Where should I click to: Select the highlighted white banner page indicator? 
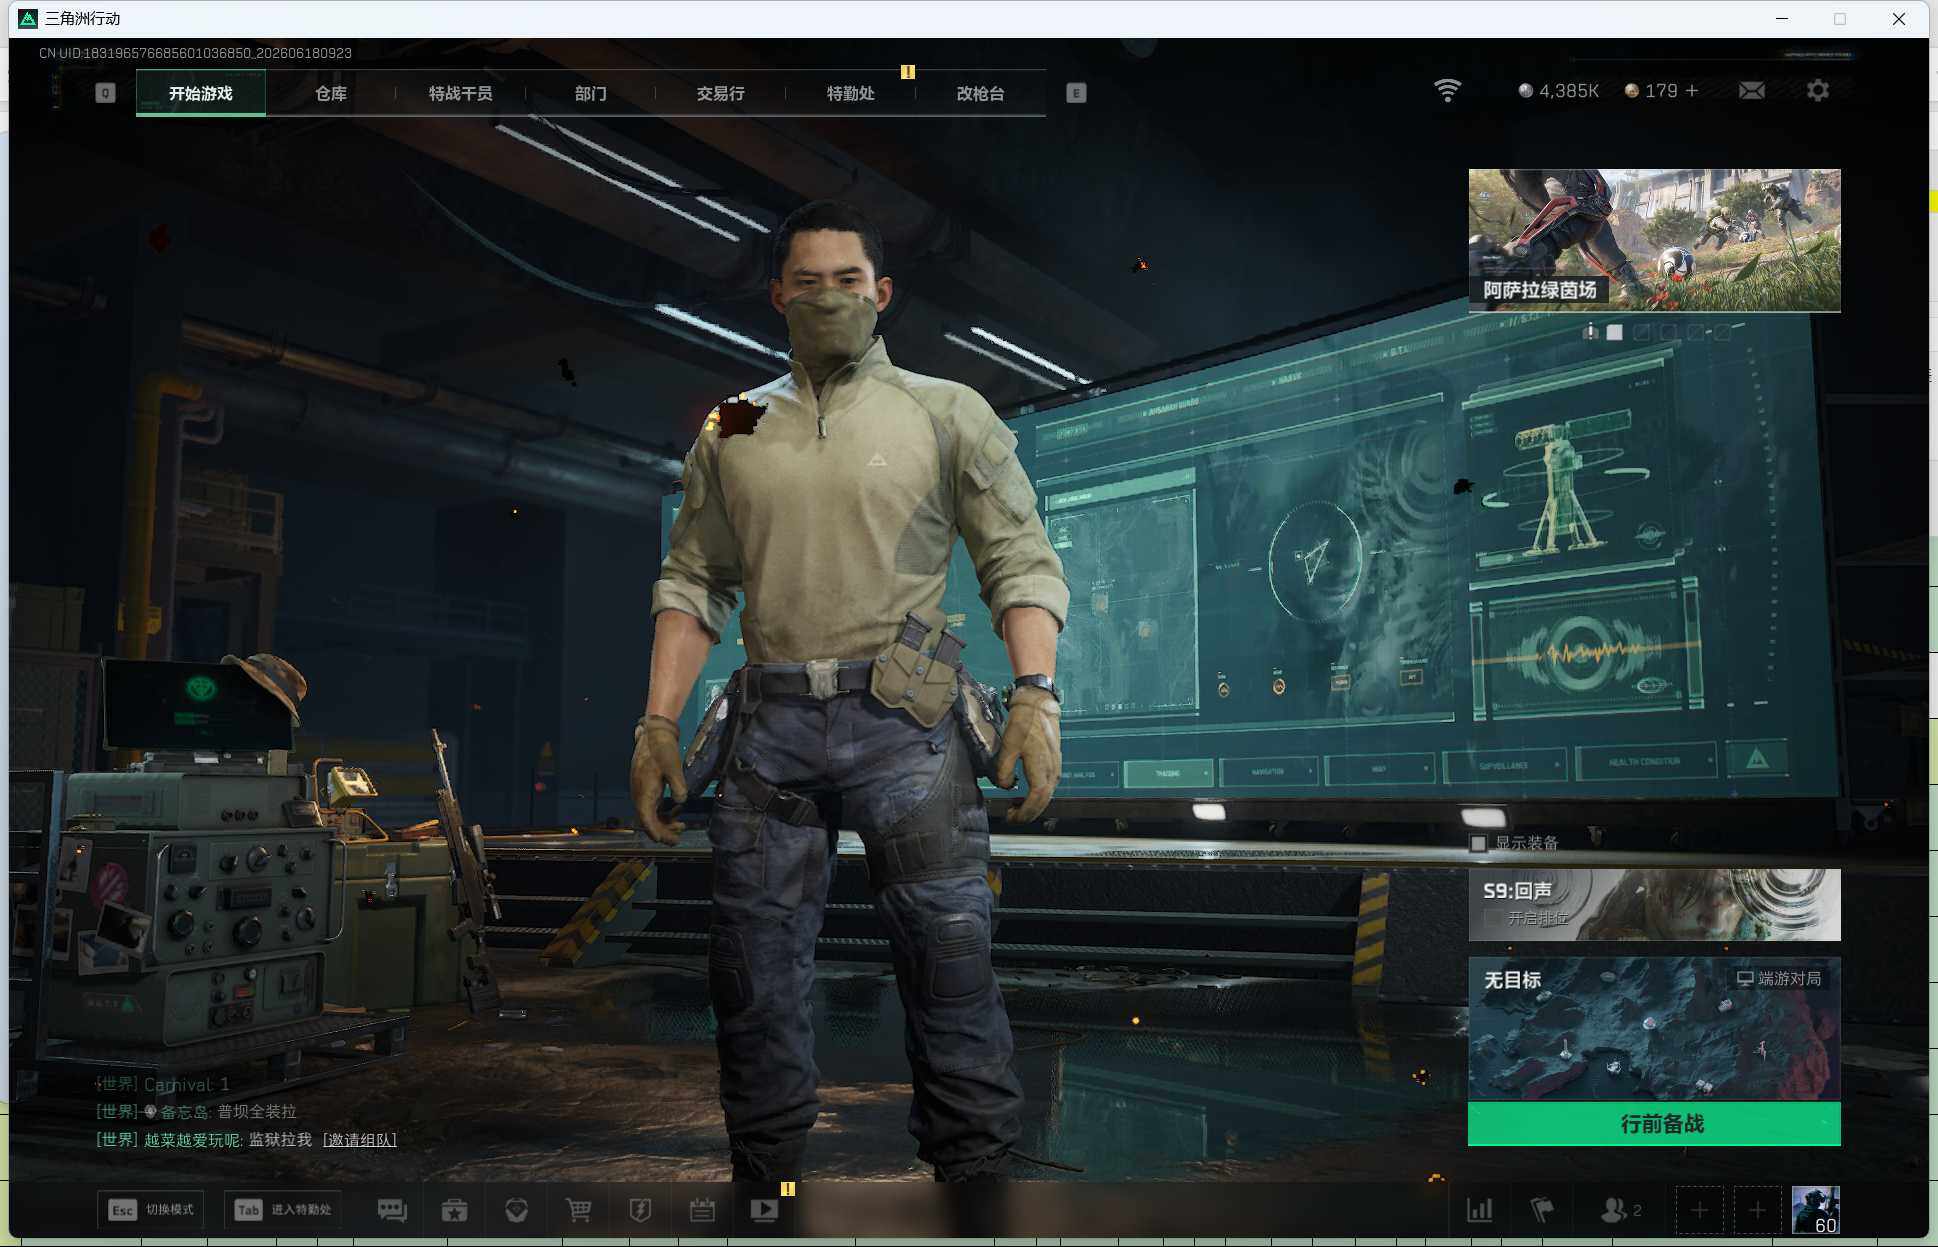(1615, 332)
